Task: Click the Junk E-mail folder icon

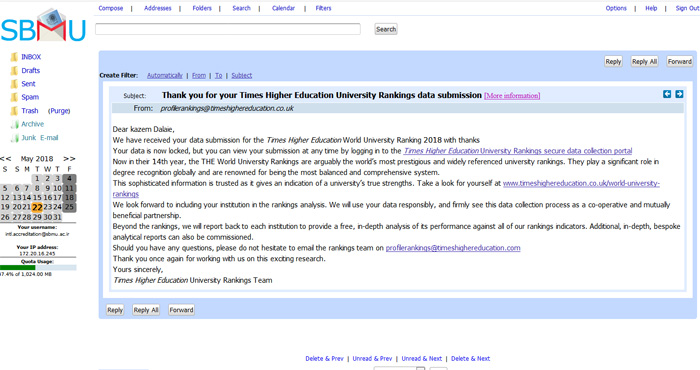Action: point(14,138)
